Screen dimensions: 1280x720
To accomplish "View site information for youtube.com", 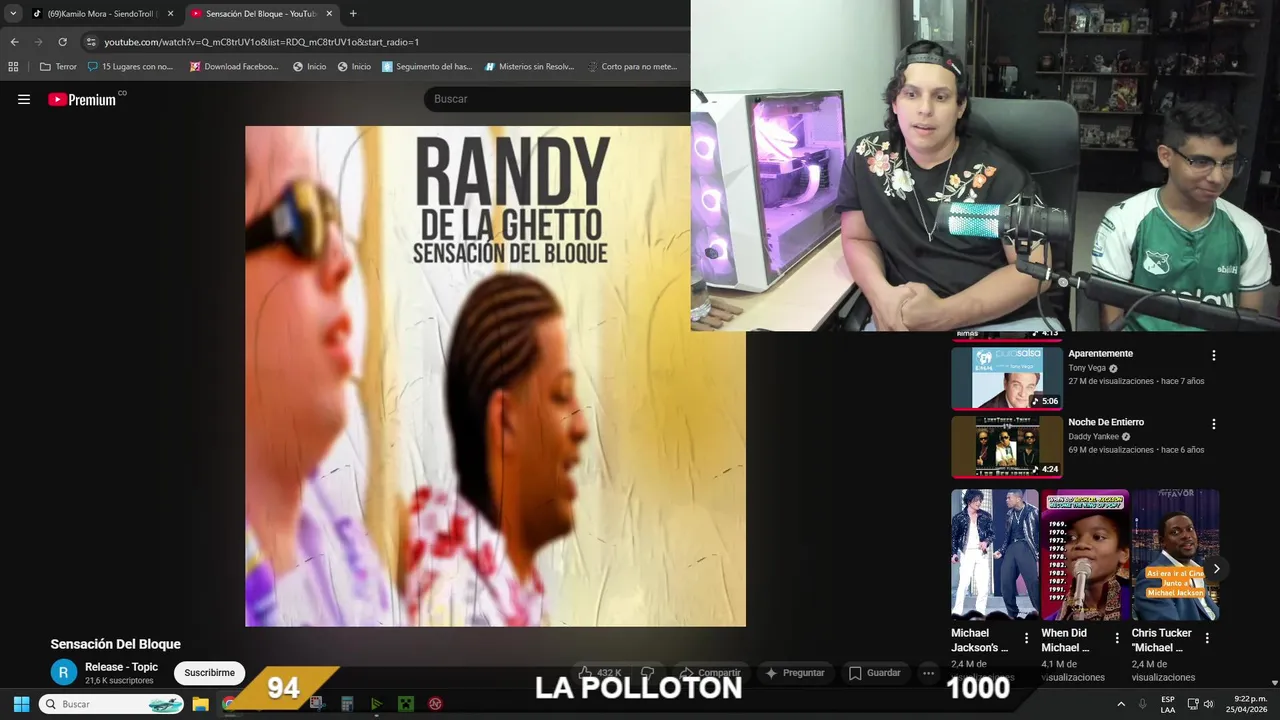I will (x=91, y=42).
